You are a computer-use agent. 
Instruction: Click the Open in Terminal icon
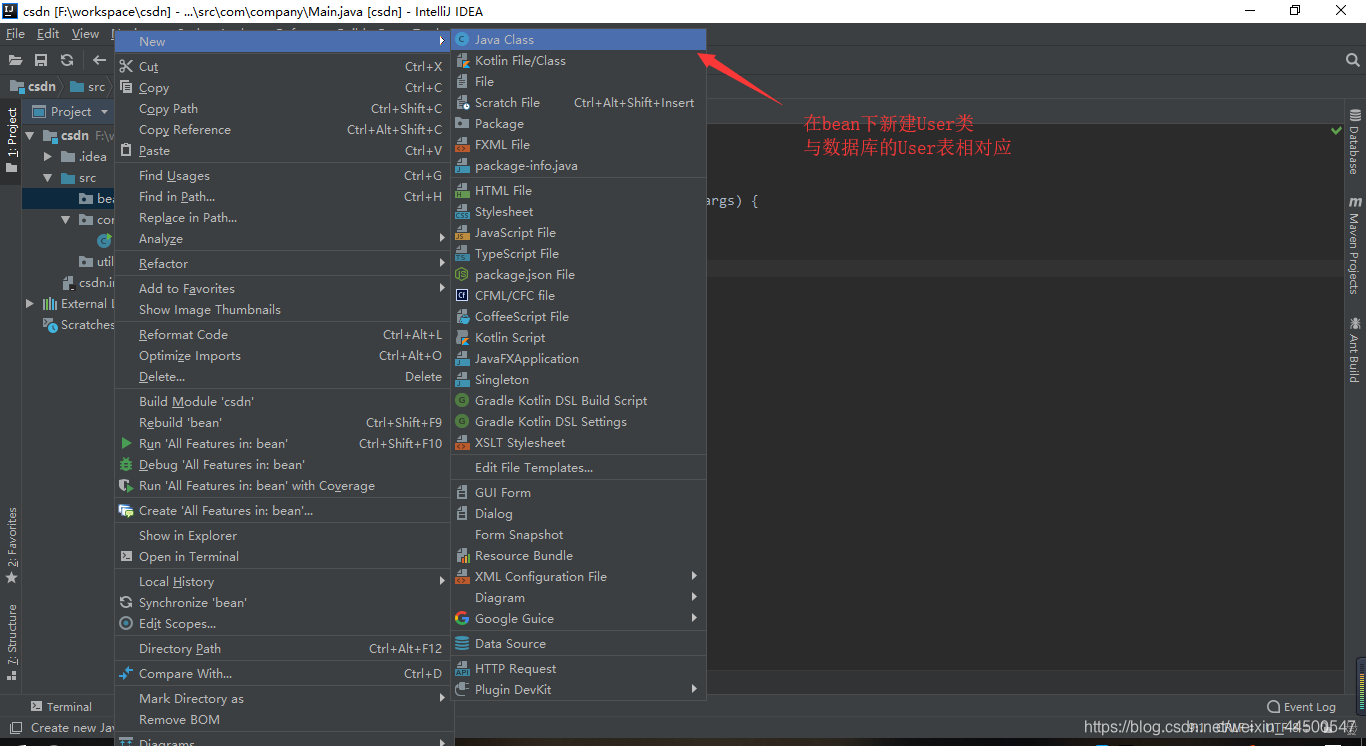[126, 556]
